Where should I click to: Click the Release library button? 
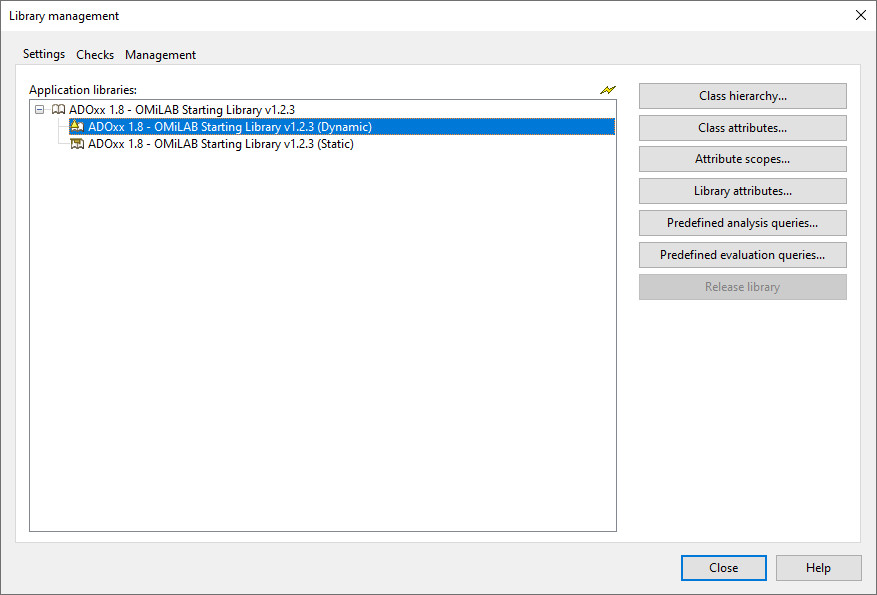(x=743, y=287)
